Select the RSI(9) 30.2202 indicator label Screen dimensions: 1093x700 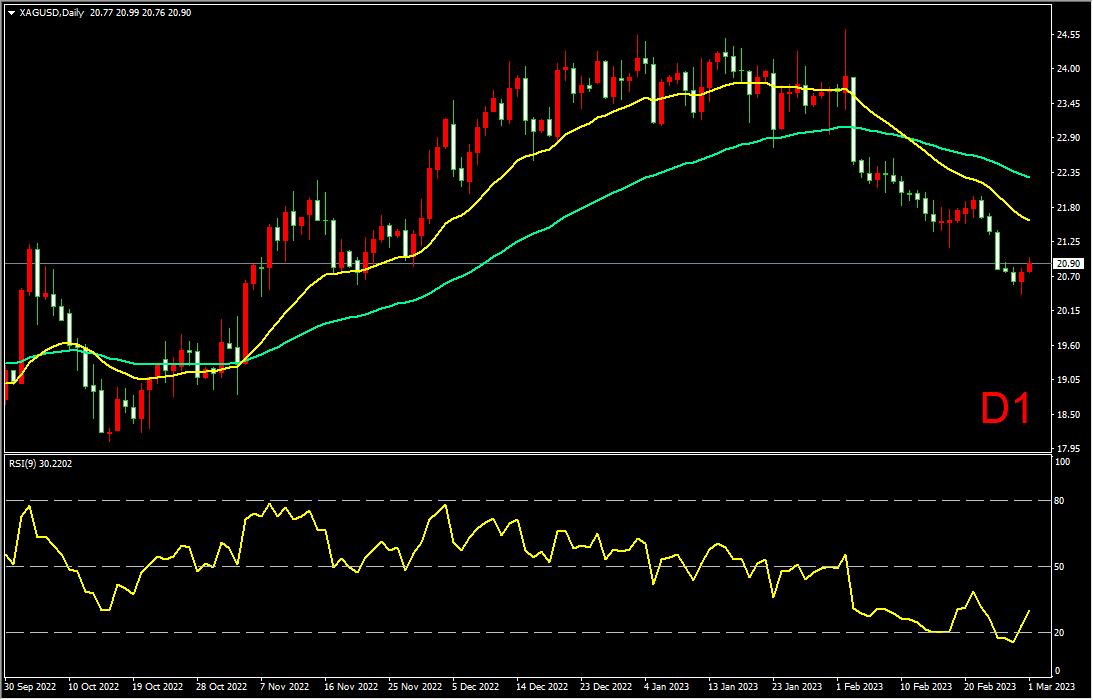(x=40, y=463)
